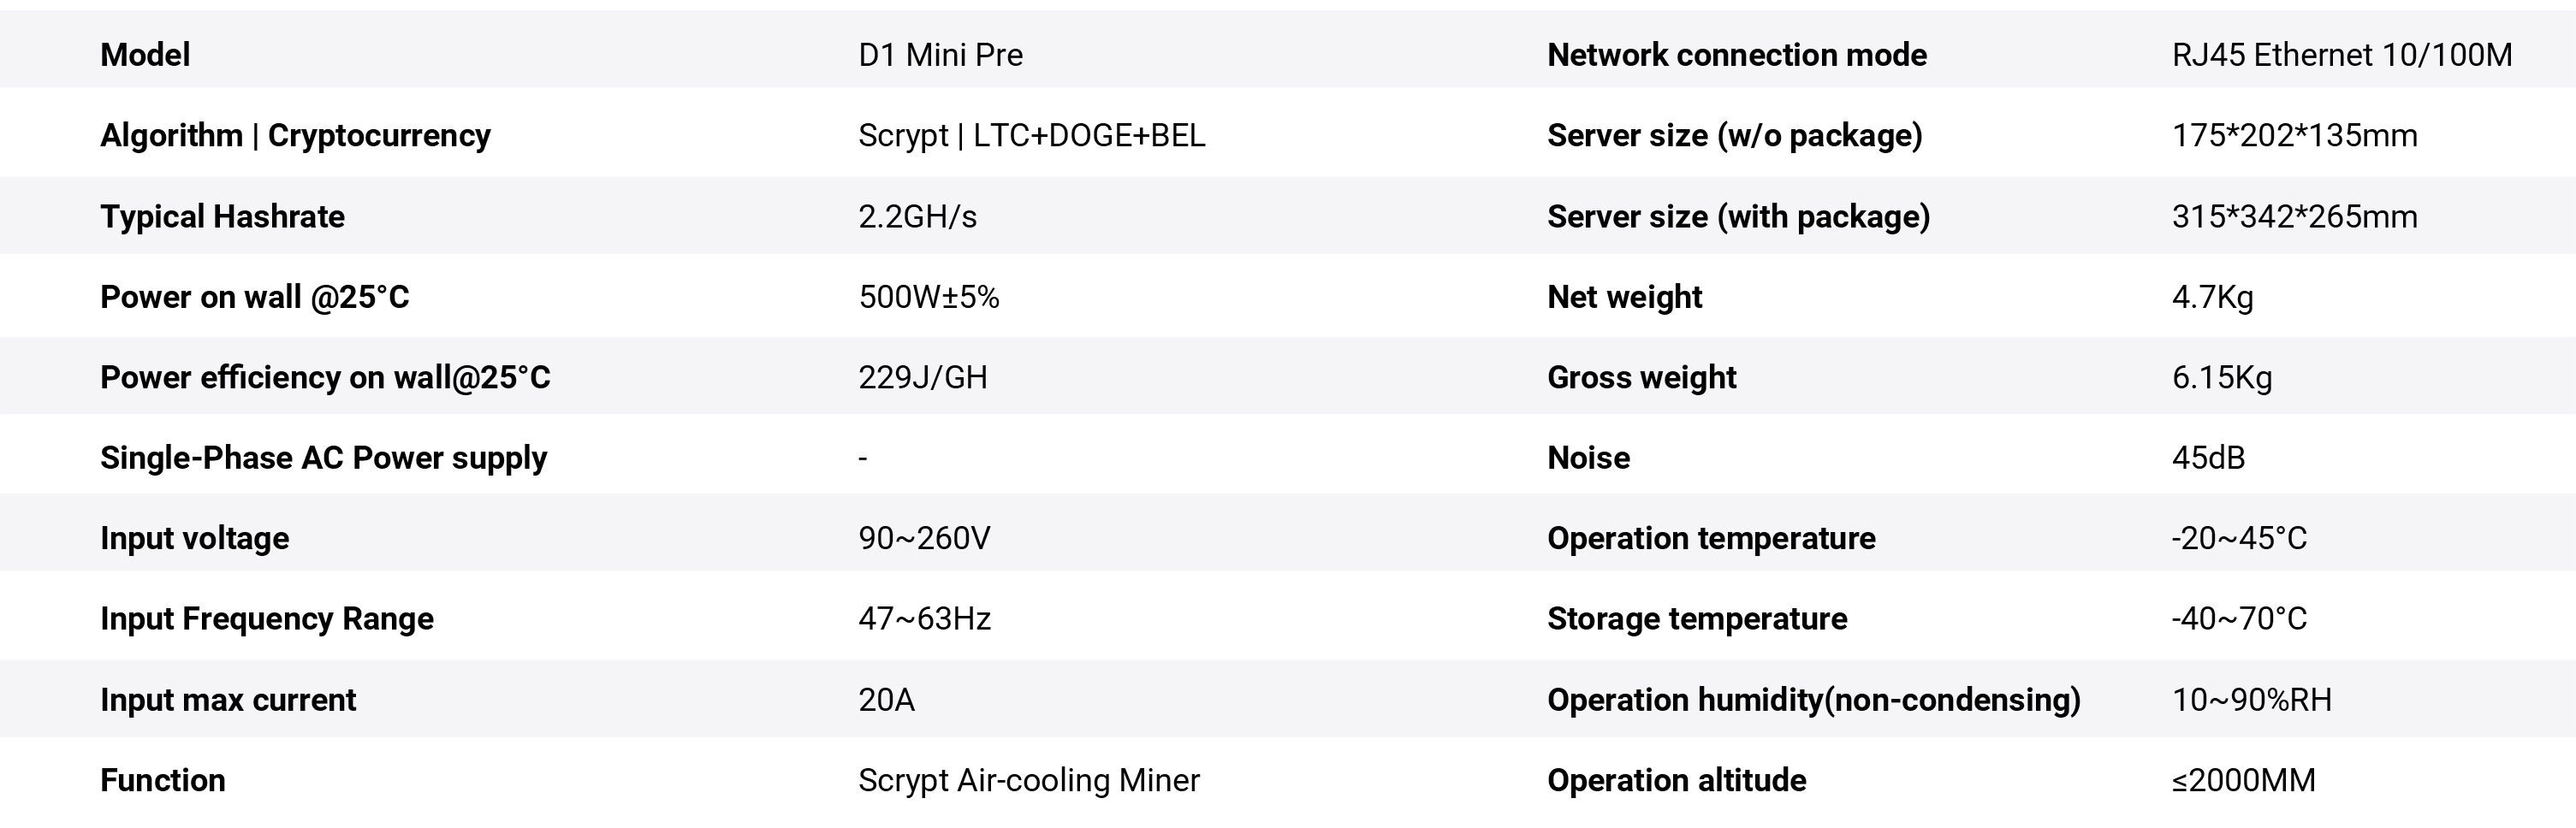
Task: Click the 90~260V input voltage value
Action: click(x=924, y=538)
